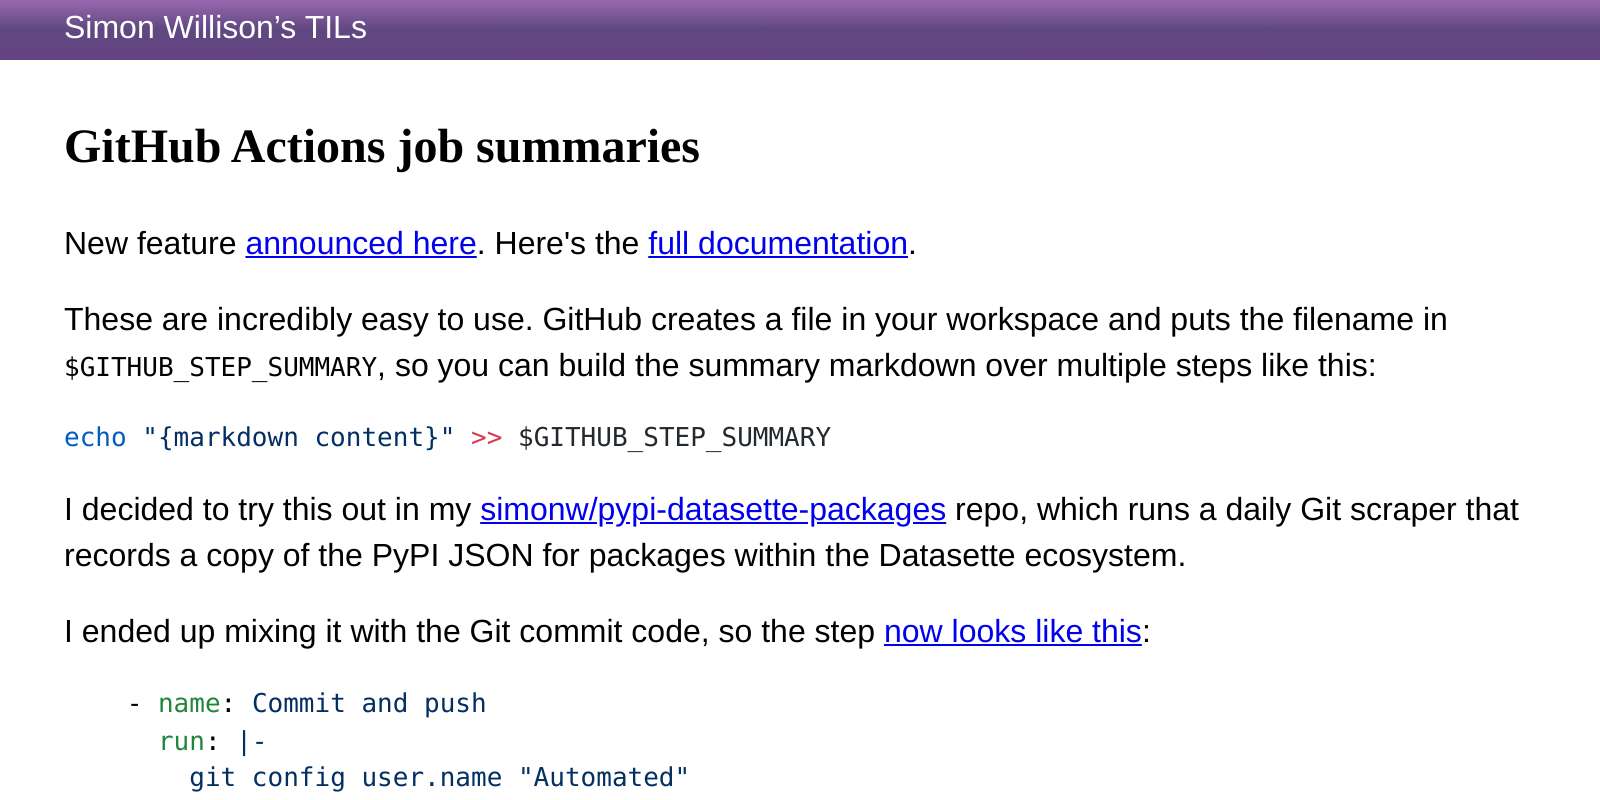Open the "full documentation" link

pyautogui.click(x=776, y=243)
